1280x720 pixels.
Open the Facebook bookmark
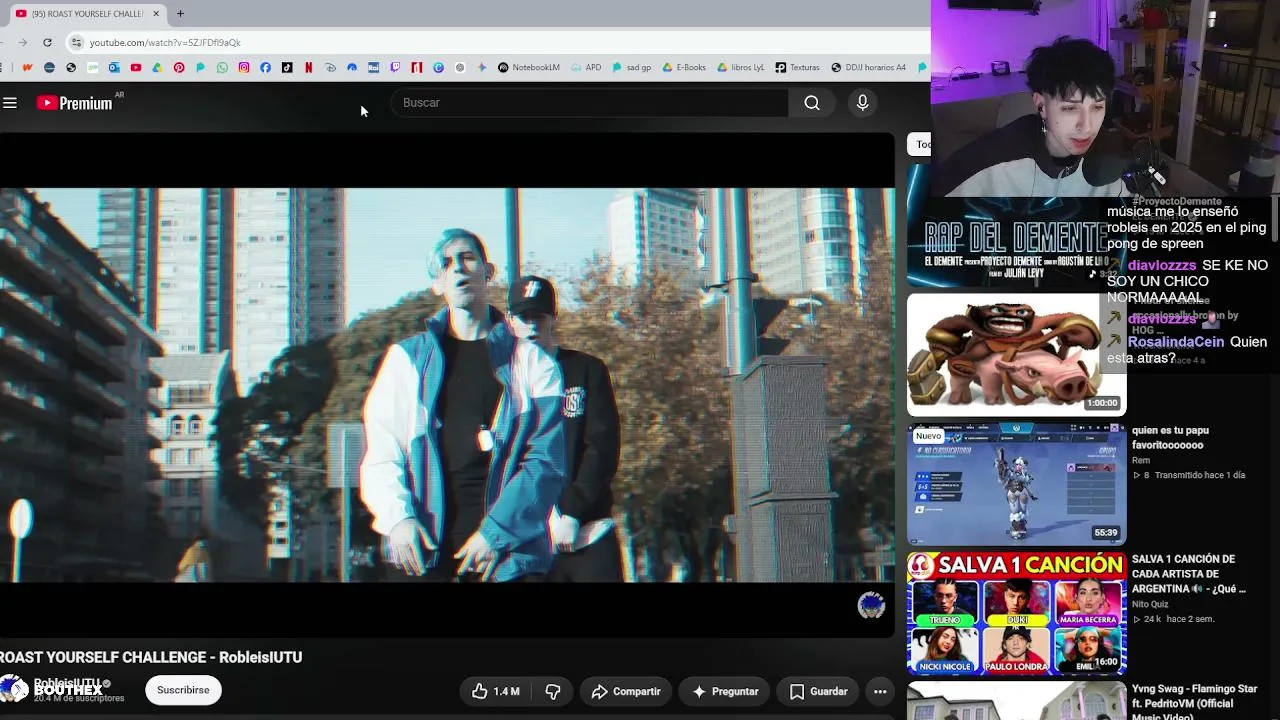[x=265, y=68]
